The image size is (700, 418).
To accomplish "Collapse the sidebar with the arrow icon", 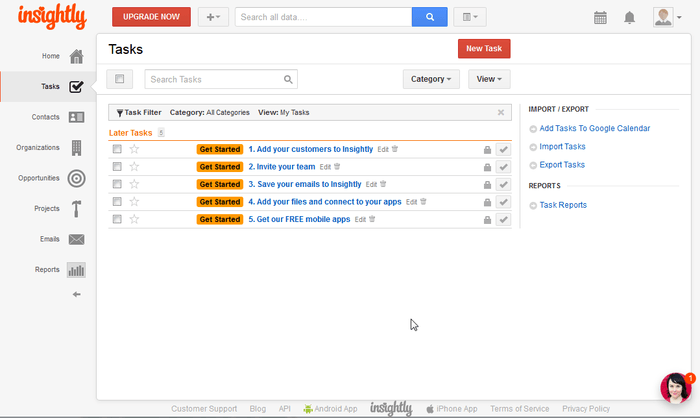I will point(76,294).
